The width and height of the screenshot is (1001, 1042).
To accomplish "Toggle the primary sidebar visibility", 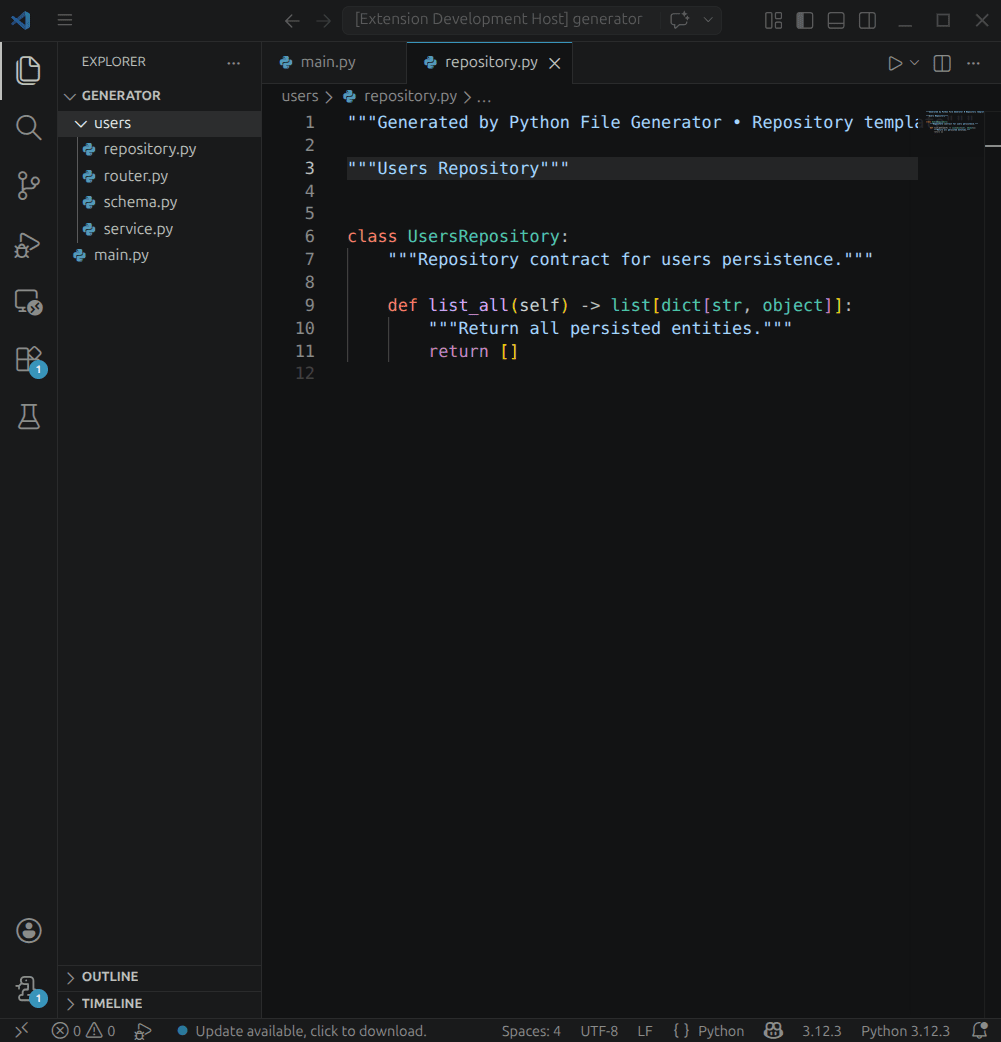I will point(804,20).
